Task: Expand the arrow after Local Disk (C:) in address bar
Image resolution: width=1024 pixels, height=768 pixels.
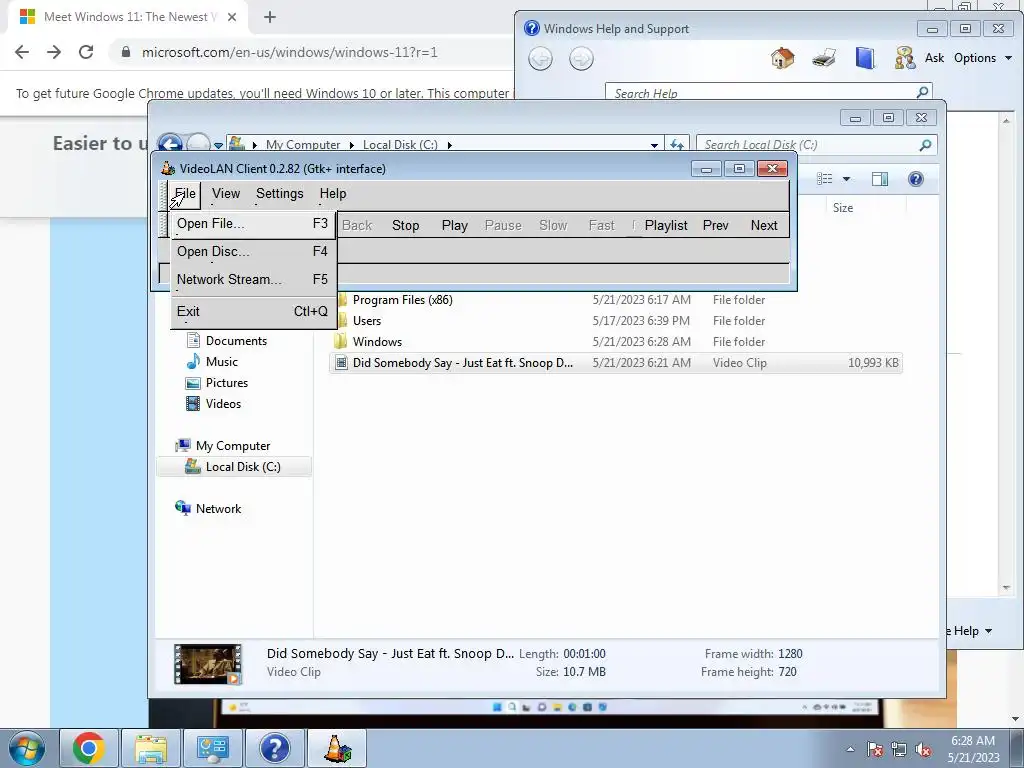Action: click(449, 145)
